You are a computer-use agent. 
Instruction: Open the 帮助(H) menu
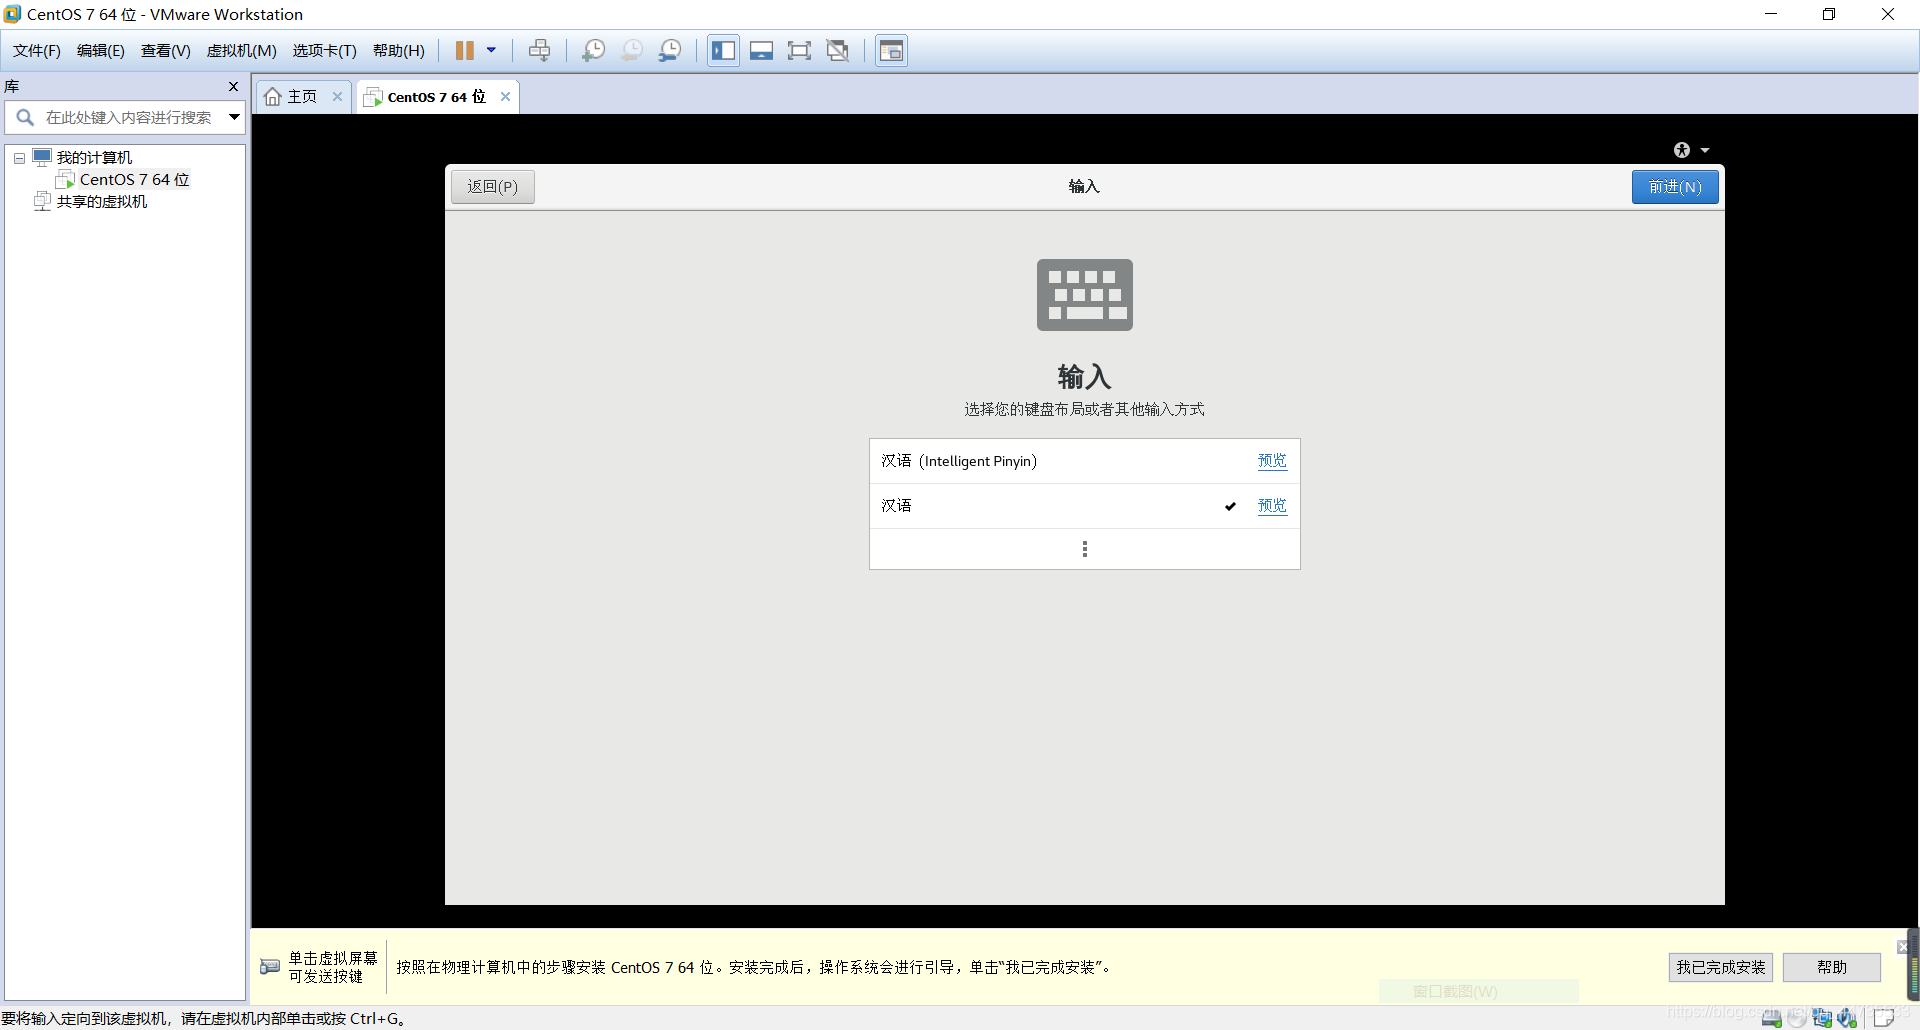(399, 51)
